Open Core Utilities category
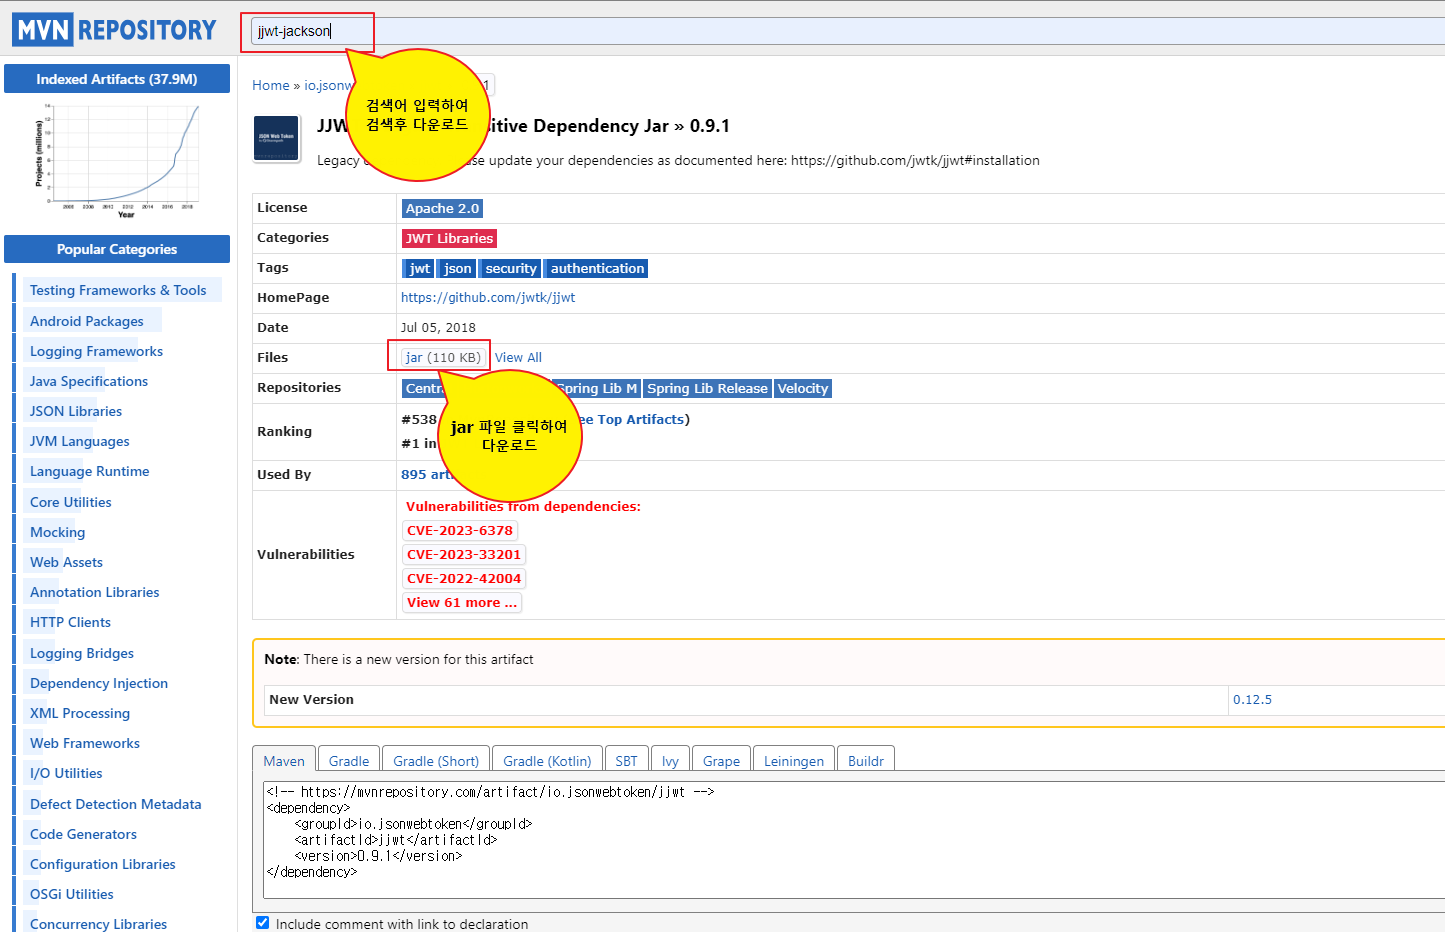This screenshot has width=1445, height=932. (71, 502)
